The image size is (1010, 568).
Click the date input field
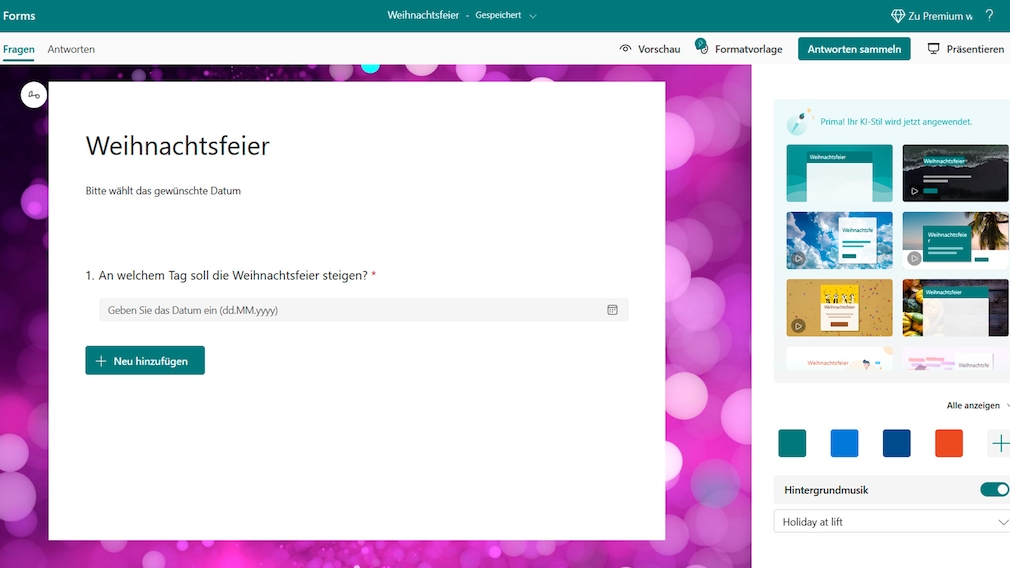350,310
